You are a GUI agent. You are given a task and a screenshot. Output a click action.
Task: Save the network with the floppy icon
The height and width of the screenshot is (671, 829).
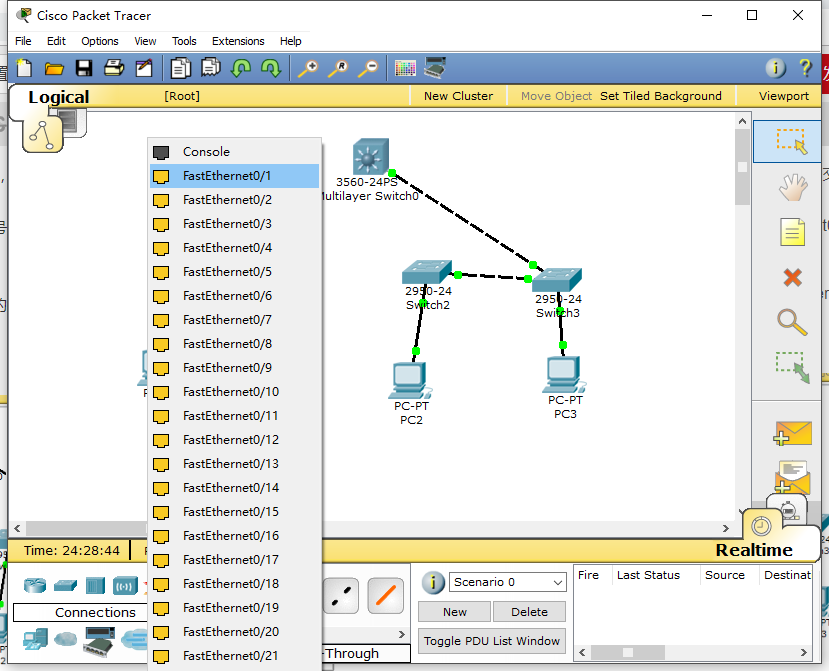point(84,68)
